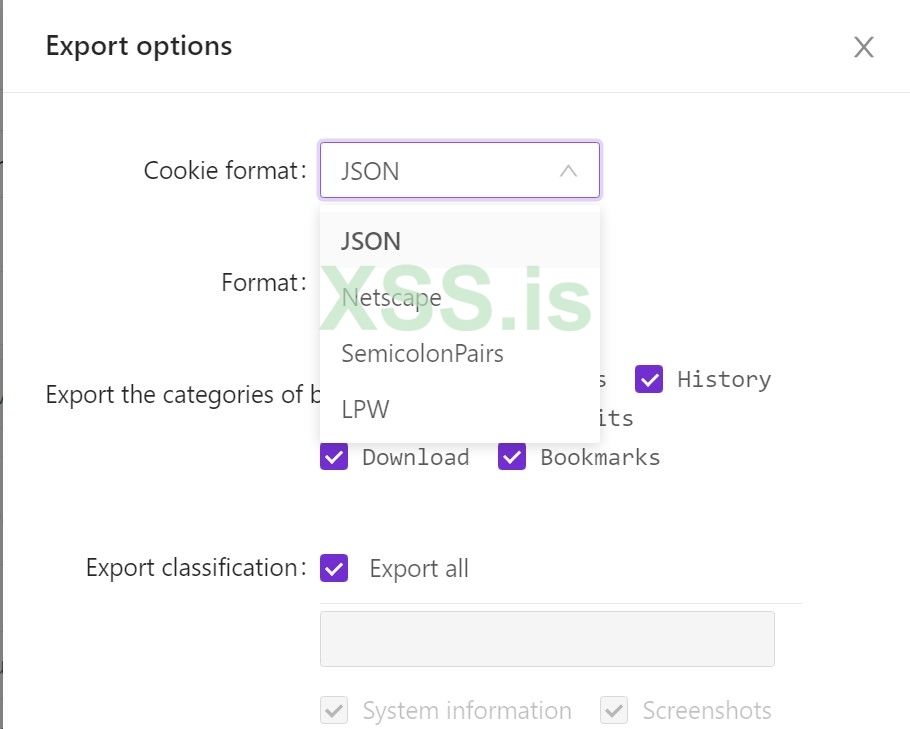The width and height of the screenshot is (910, 729).
Task: Close the Export options dialog
Action: tap(864, 47)
